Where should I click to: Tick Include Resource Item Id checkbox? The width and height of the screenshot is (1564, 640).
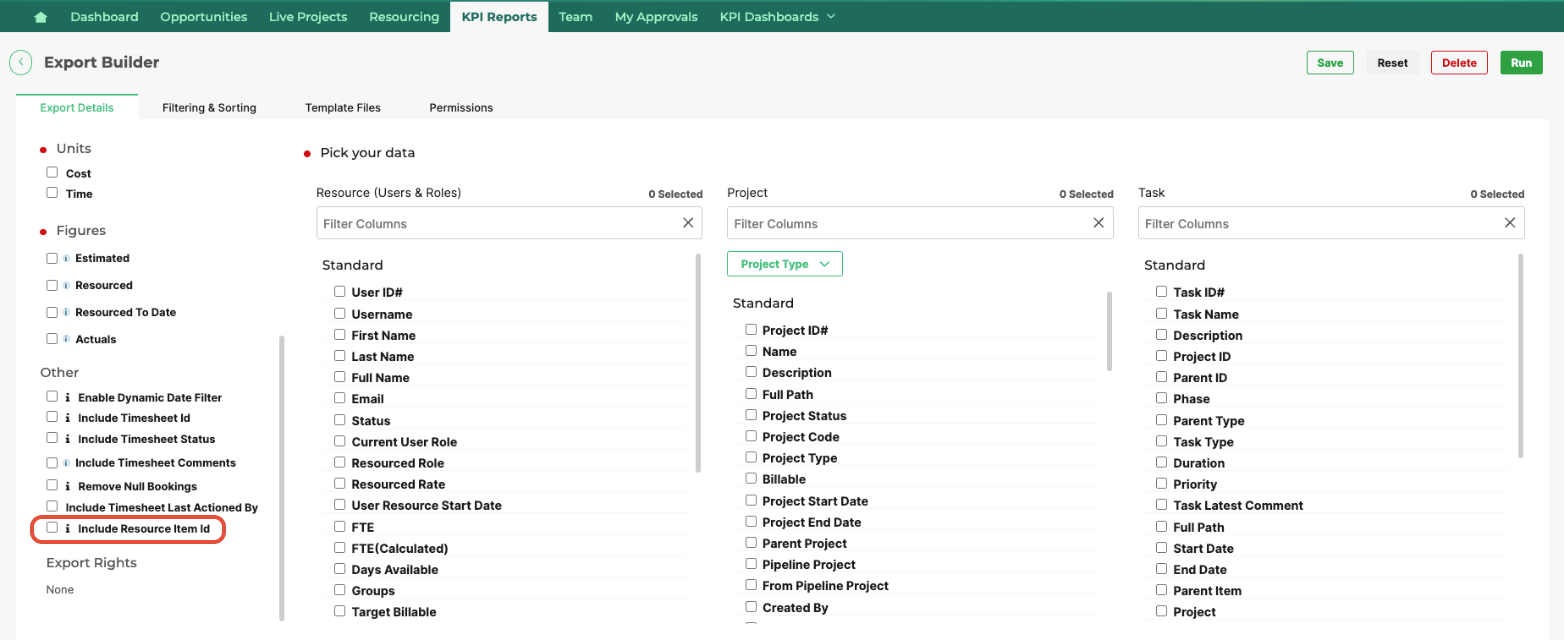point(52,527)
